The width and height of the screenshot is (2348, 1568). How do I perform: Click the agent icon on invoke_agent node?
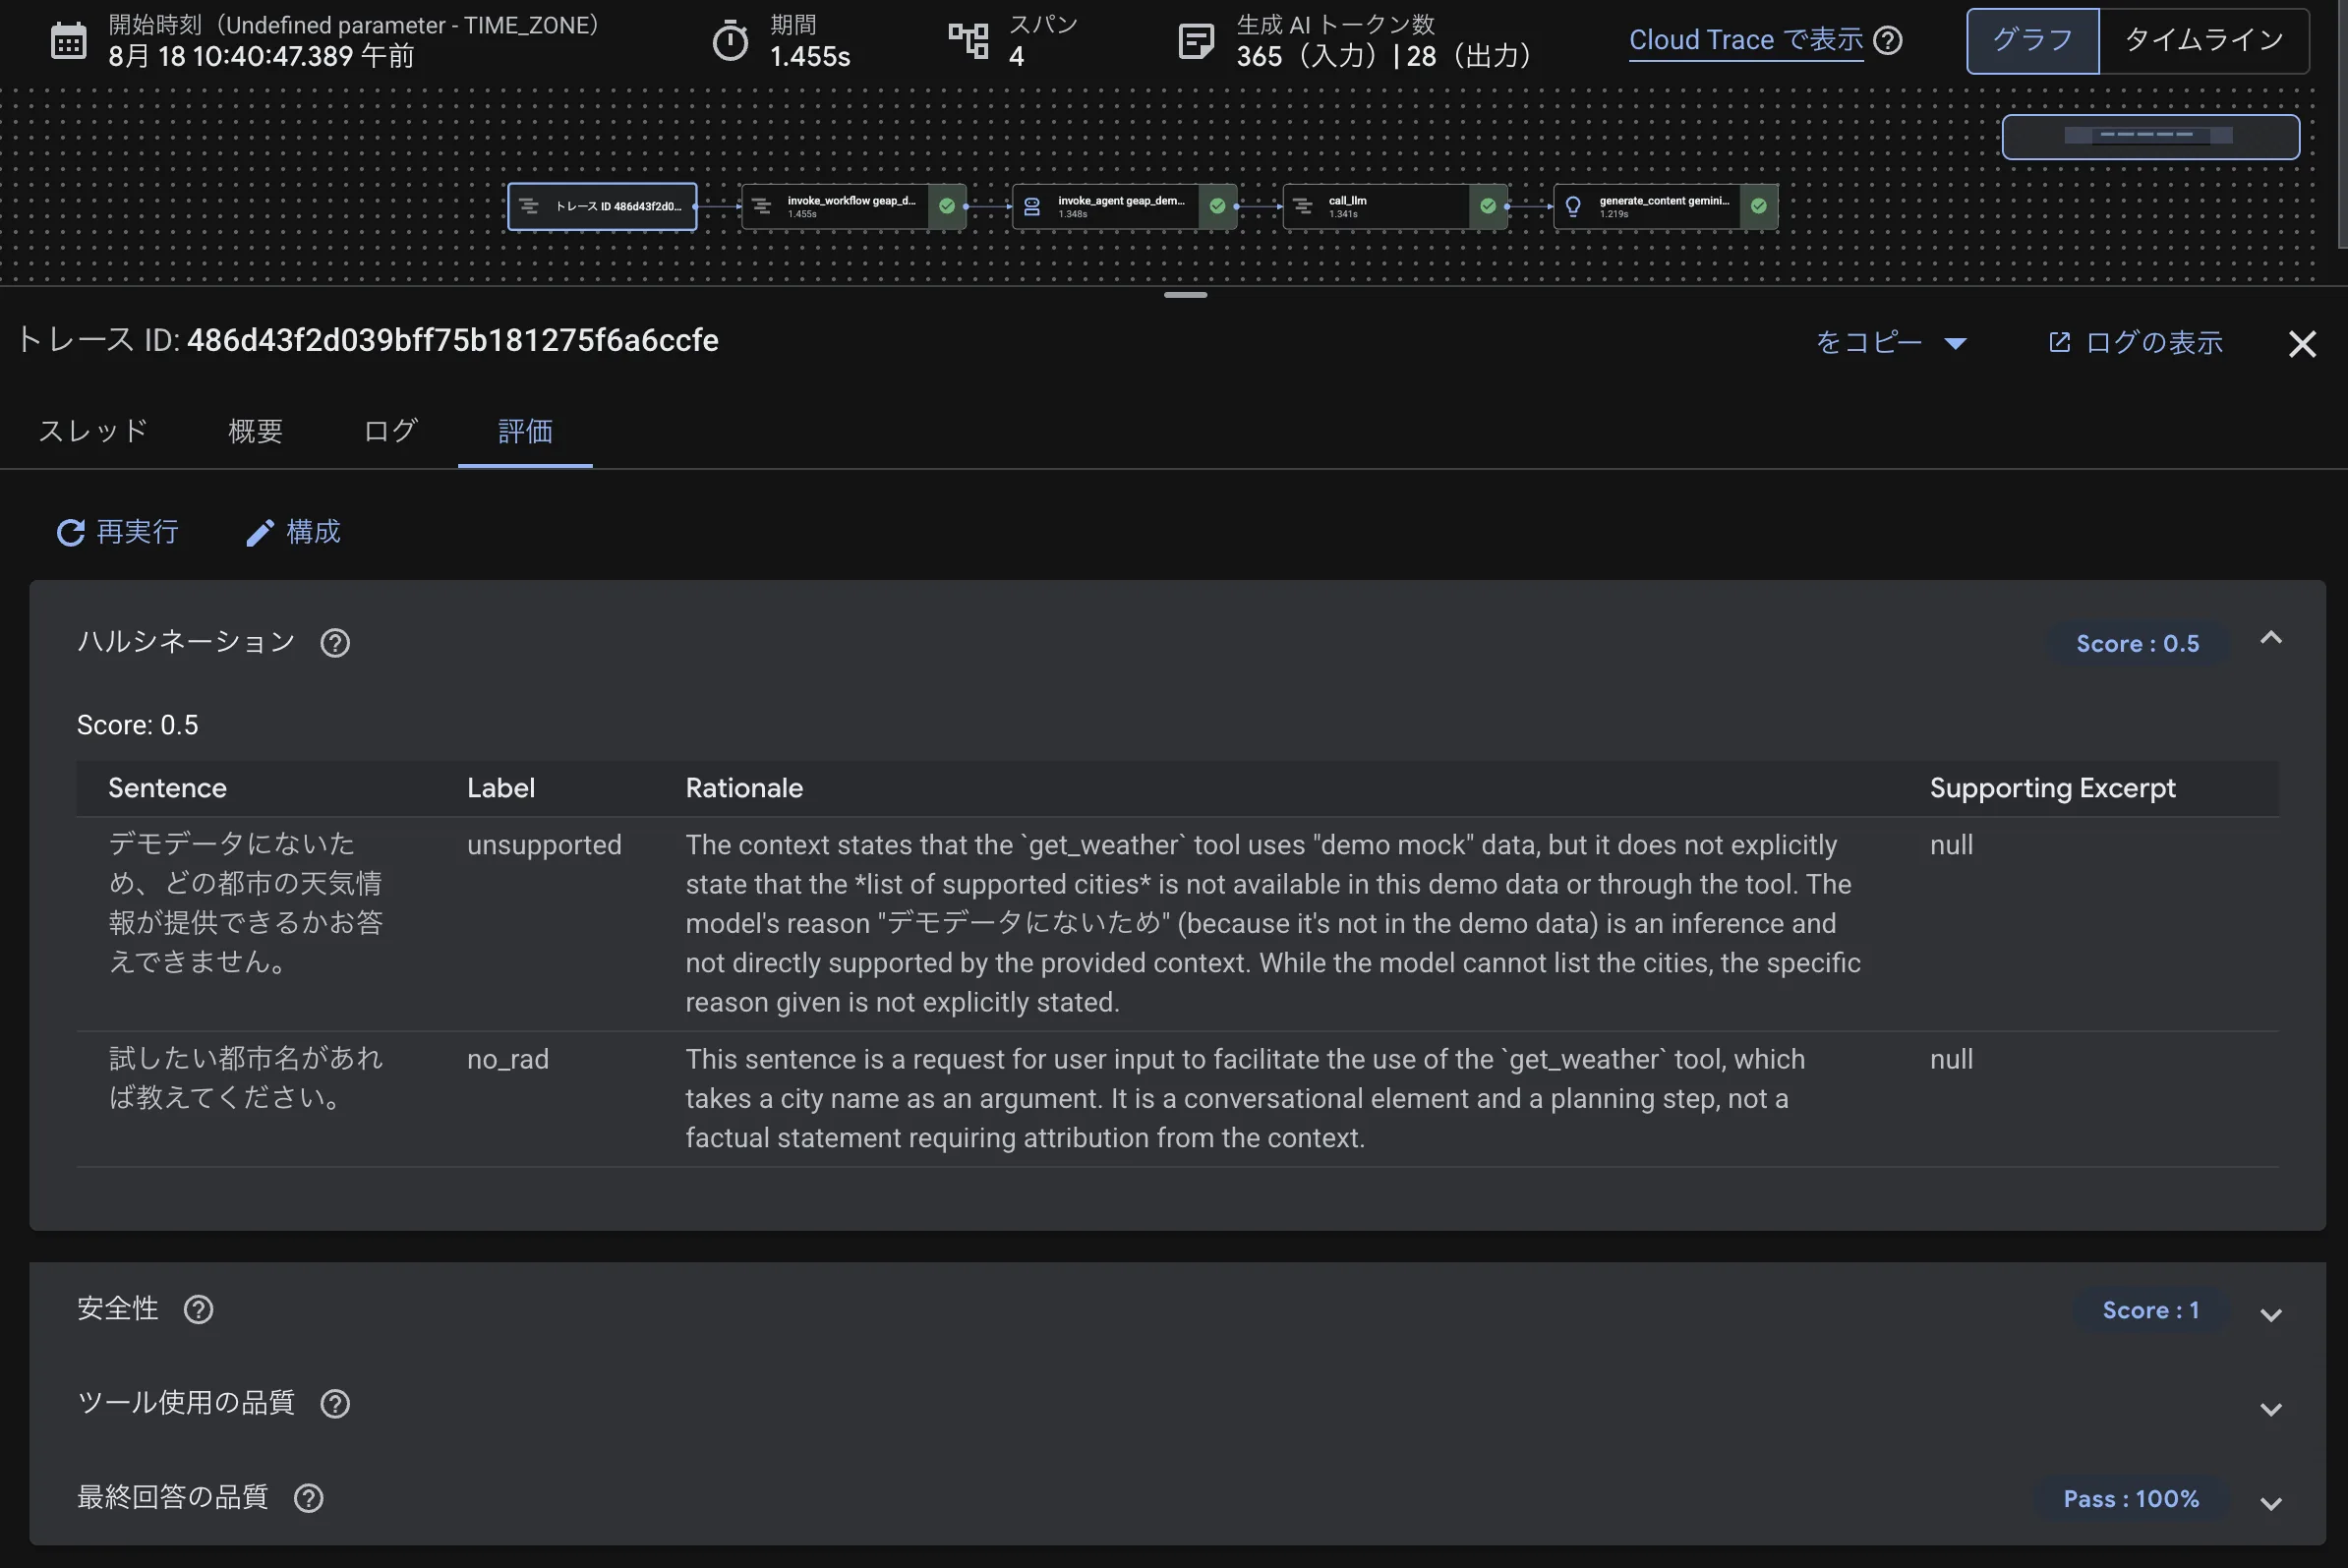1032,207
